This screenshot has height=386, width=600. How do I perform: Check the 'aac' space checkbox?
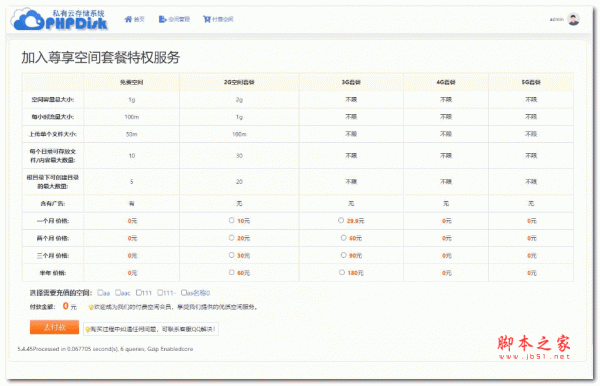coord(118,293)
